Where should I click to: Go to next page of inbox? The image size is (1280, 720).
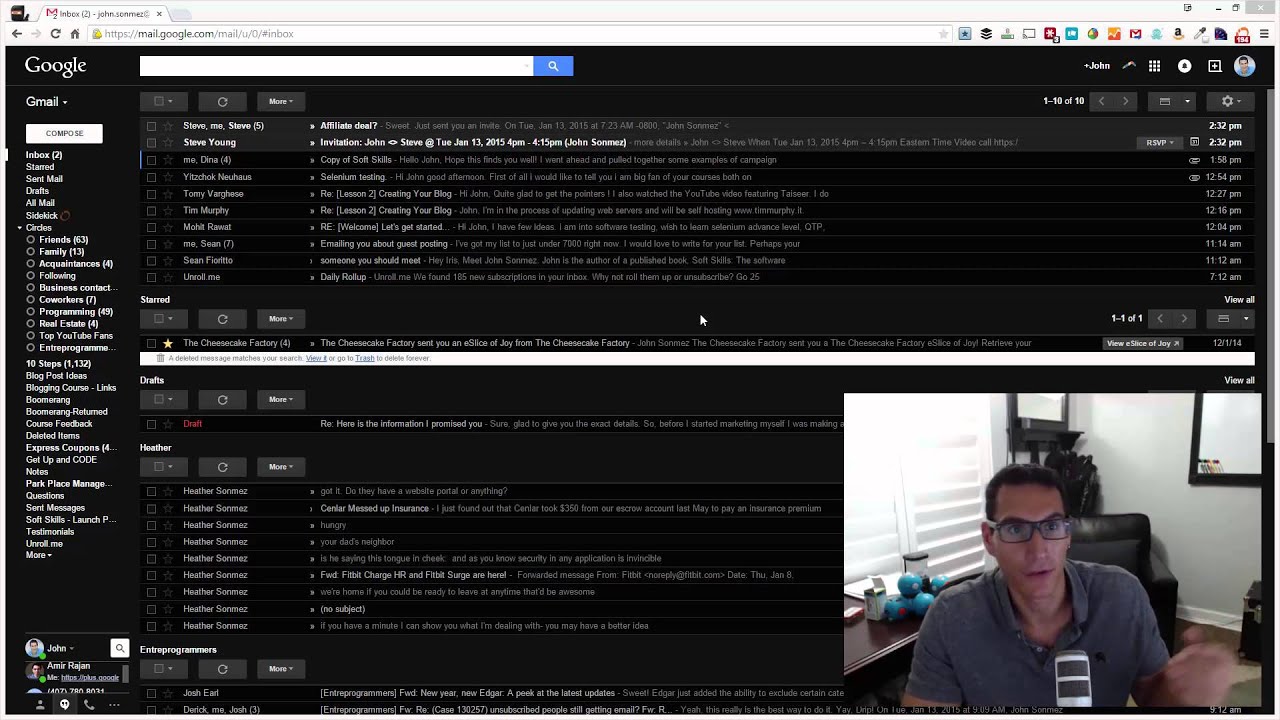1125,101
